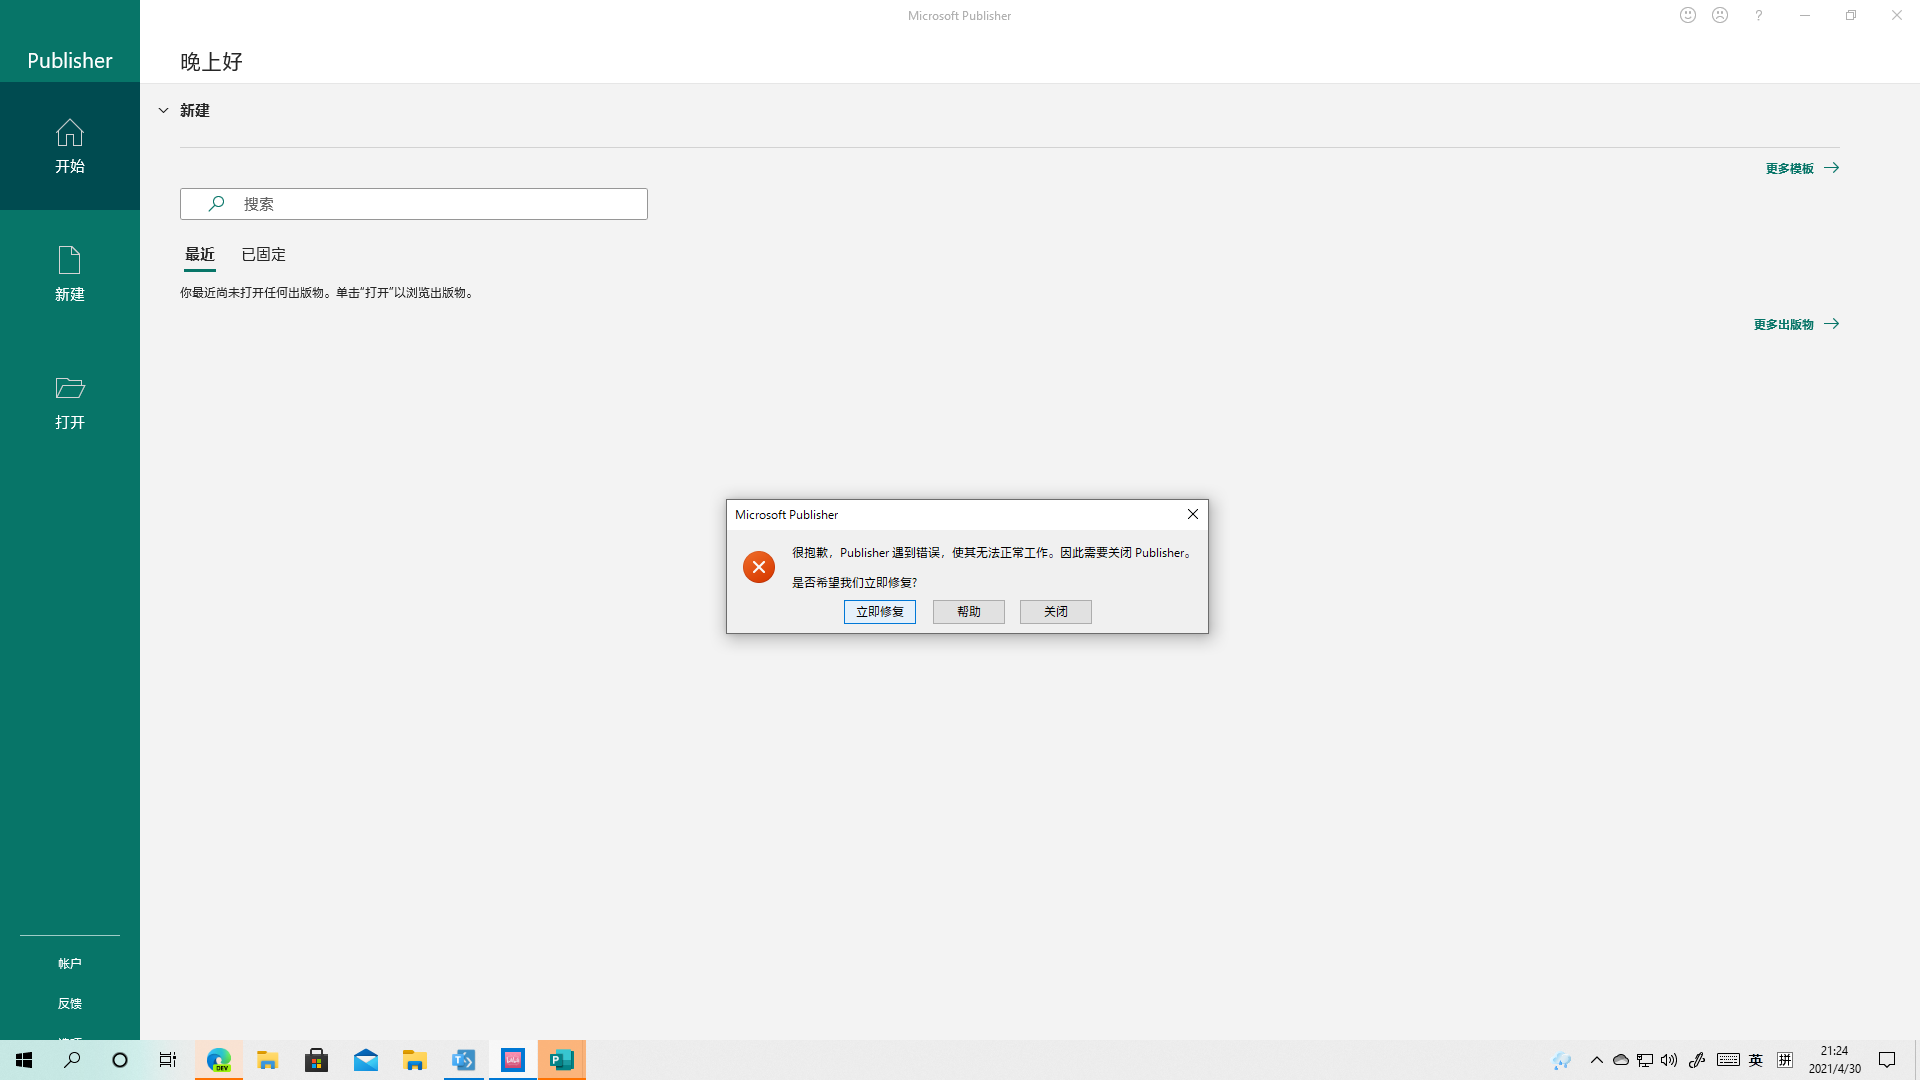Click the Publisher logo text in sidebar

70,60
